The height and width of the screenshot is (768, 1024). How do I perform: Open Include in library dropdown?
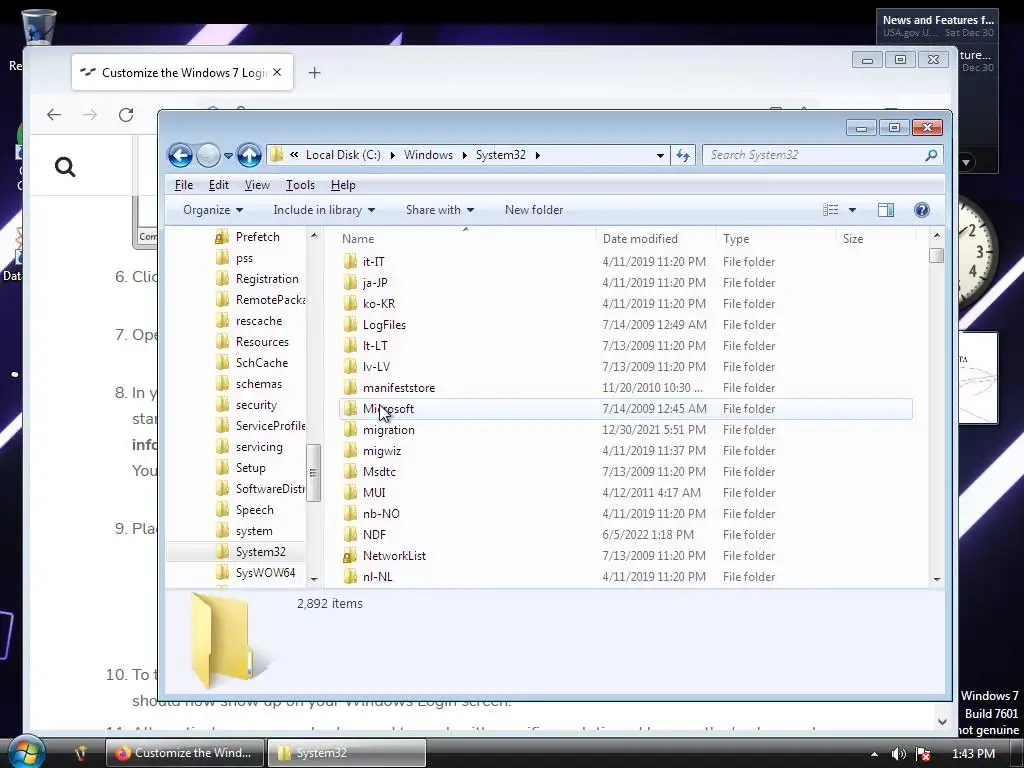(324, 210)
